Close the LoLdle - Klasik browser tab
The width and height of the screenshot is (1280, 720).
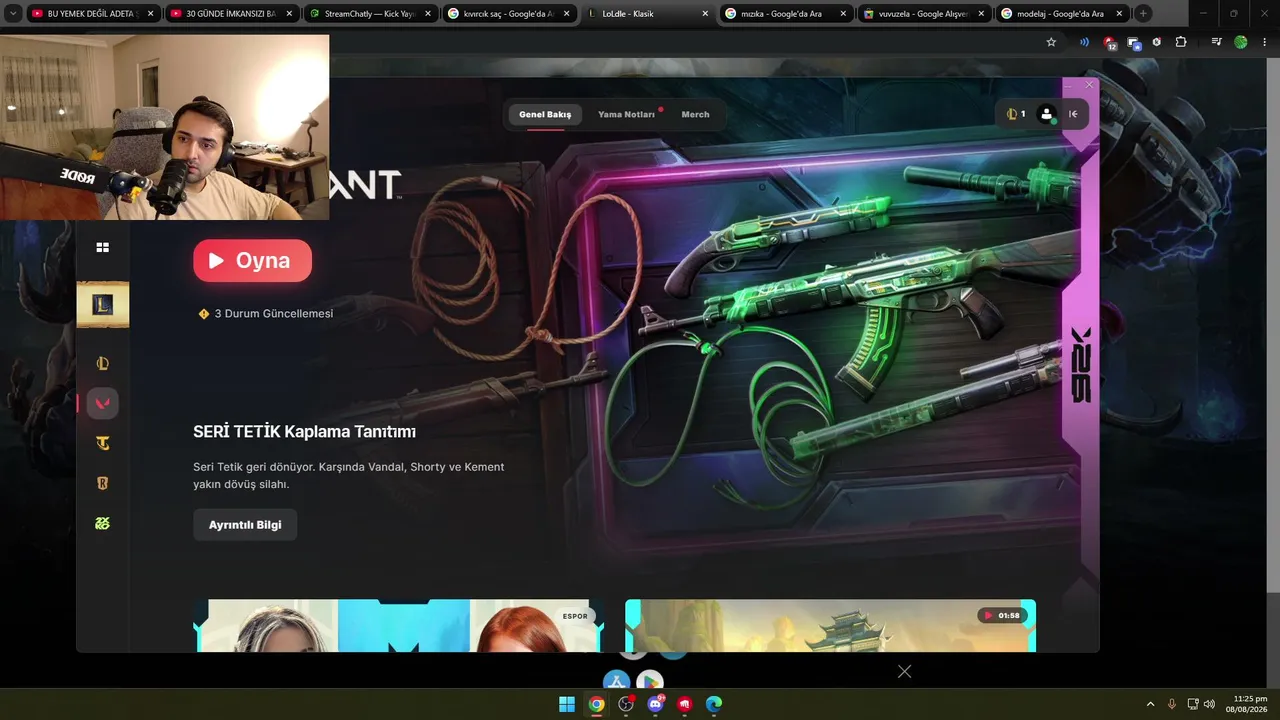pyautogui.click(x=704, y=14)
